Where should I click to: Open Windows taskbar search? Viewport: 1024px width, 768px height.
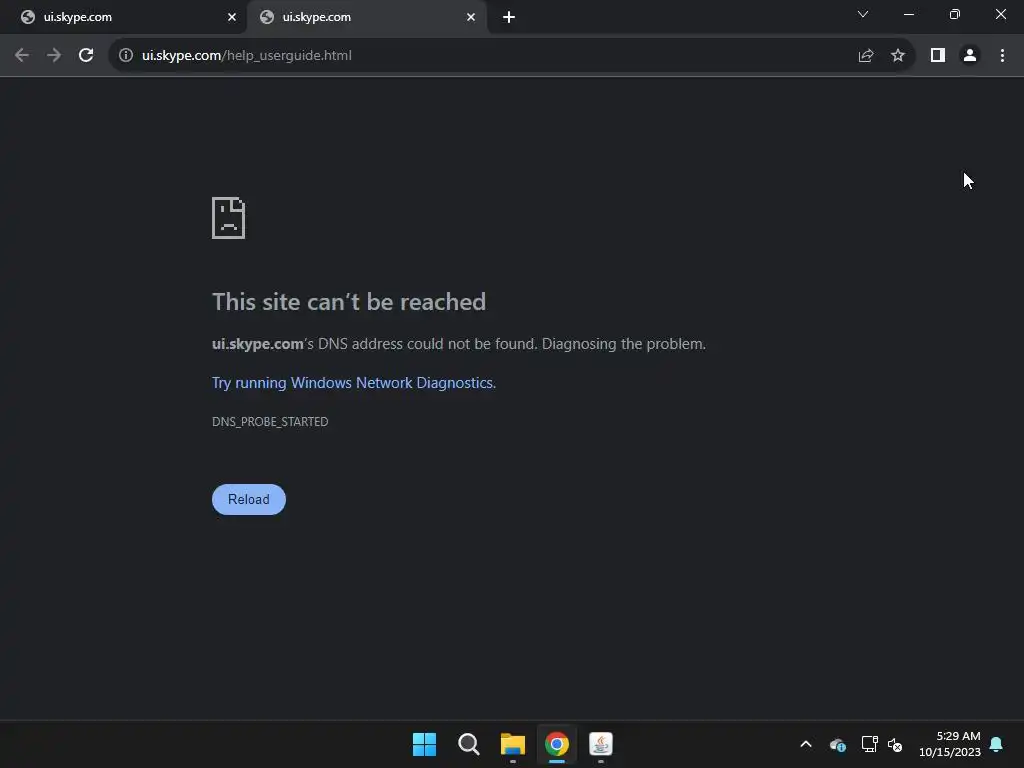468,744
